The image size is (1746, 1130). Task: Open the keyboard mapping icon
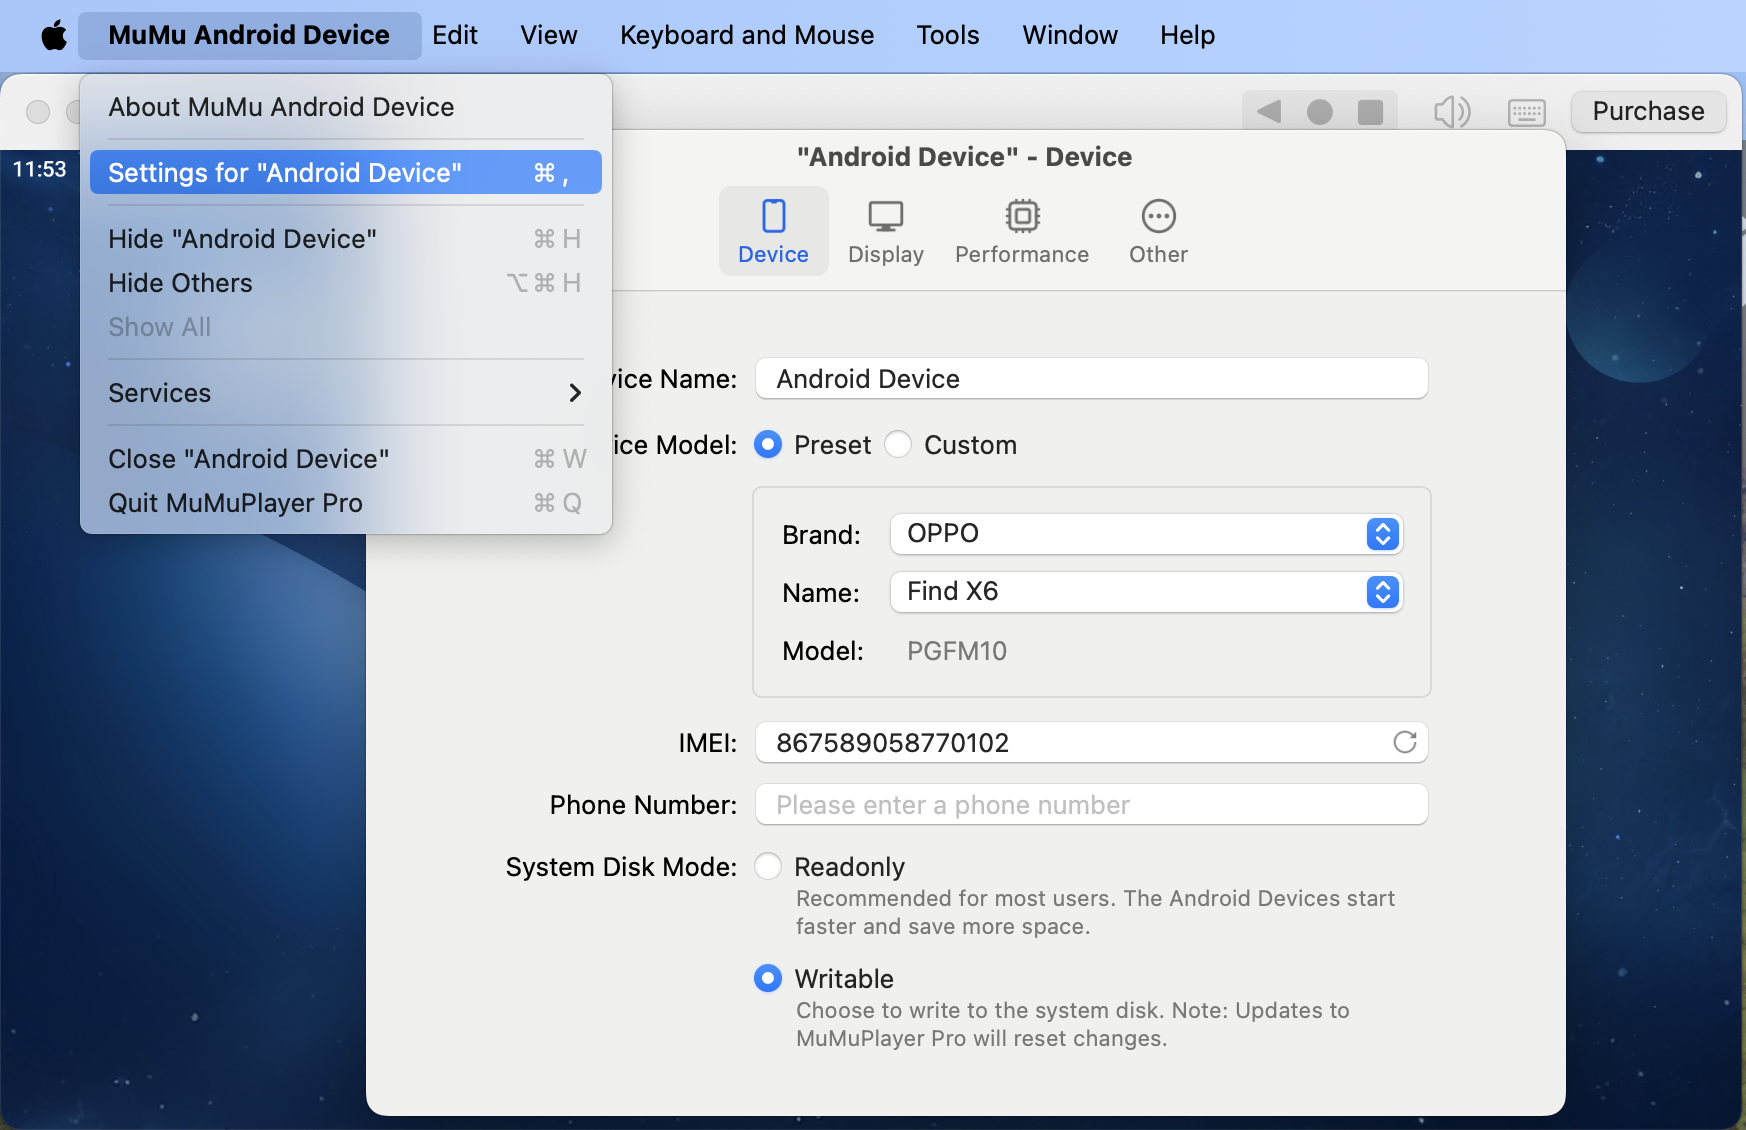point(1526,112)
